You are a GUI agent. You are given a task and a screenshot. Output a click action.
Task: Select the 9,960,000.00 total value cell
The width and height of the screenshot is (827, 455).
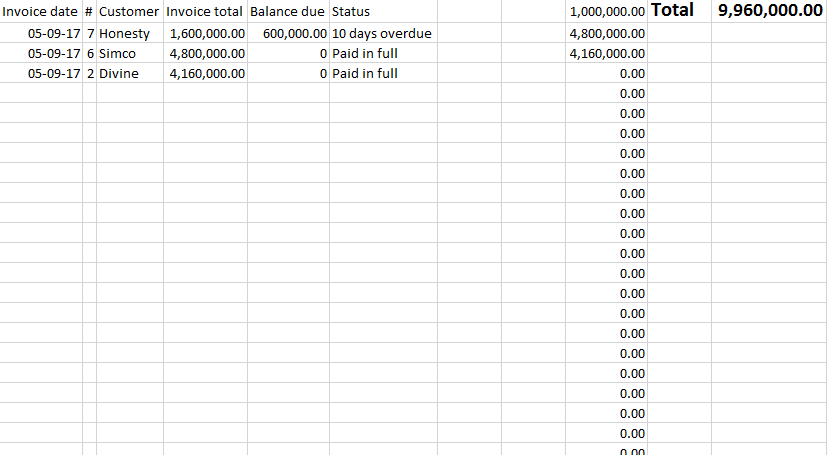click(x=769, y=12)
